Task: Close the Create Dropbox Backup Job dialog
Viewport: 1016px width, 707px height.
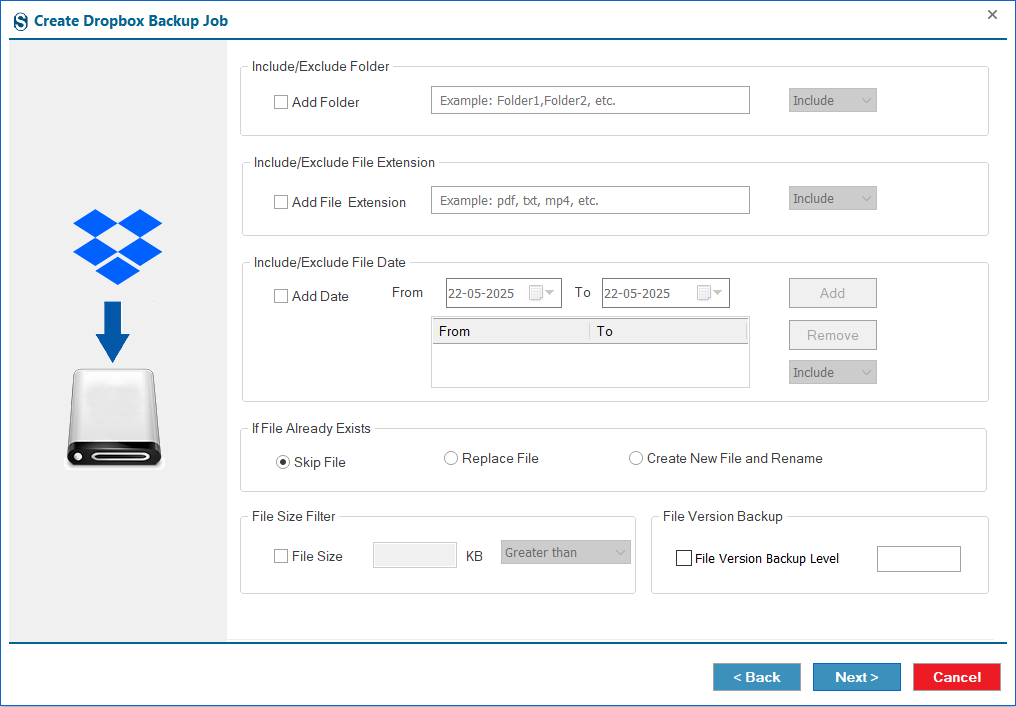Action: (x=992, y=15)
